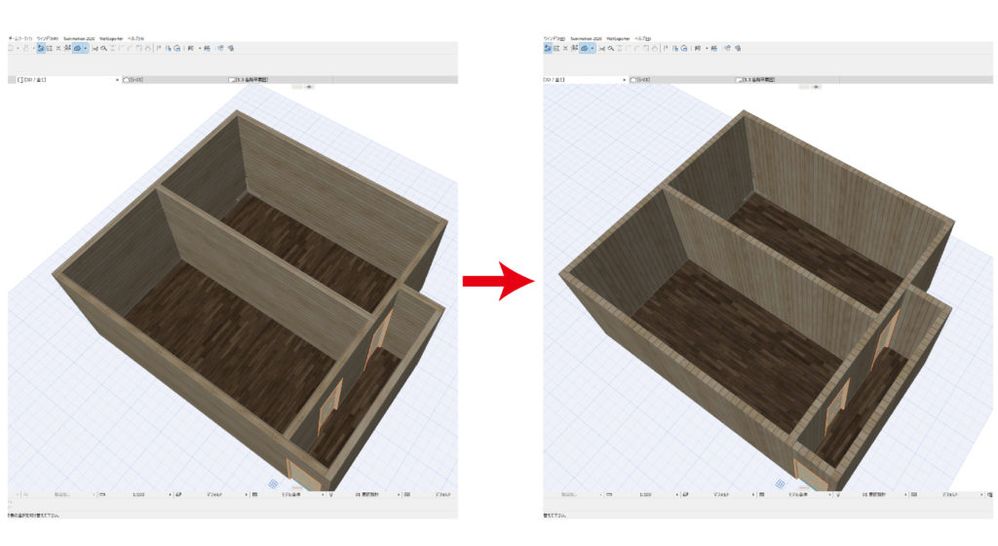Click the X-shaped icon in right toolbar
Image resolution: width=998 pixels, height=546 pixels.
pos(565,48)
